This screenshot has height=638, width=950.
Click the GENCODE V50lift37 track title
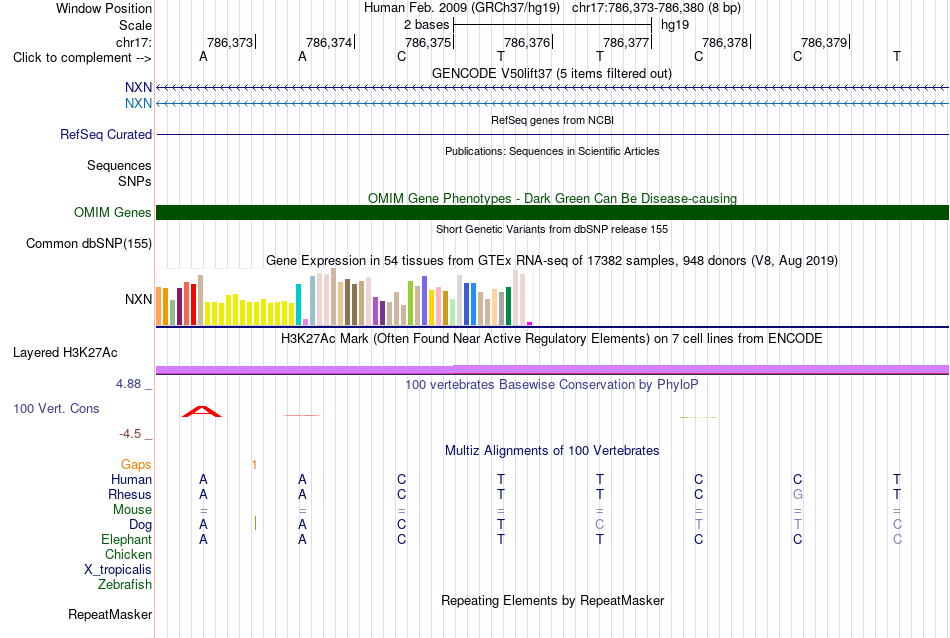(552, 73)
